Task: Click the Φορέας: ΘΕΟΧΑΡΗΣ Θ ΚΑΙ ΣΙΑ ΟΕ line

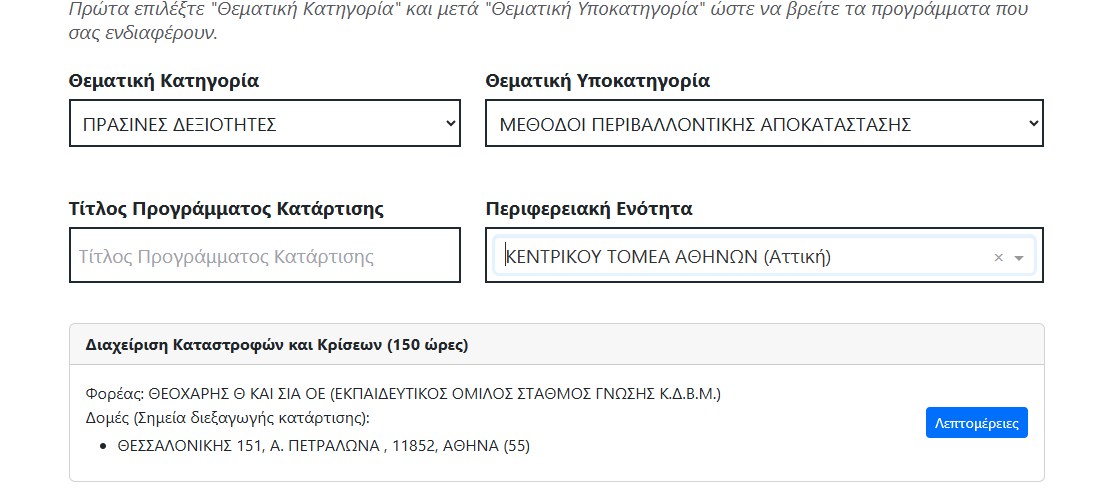Action: tap(403, 394)
